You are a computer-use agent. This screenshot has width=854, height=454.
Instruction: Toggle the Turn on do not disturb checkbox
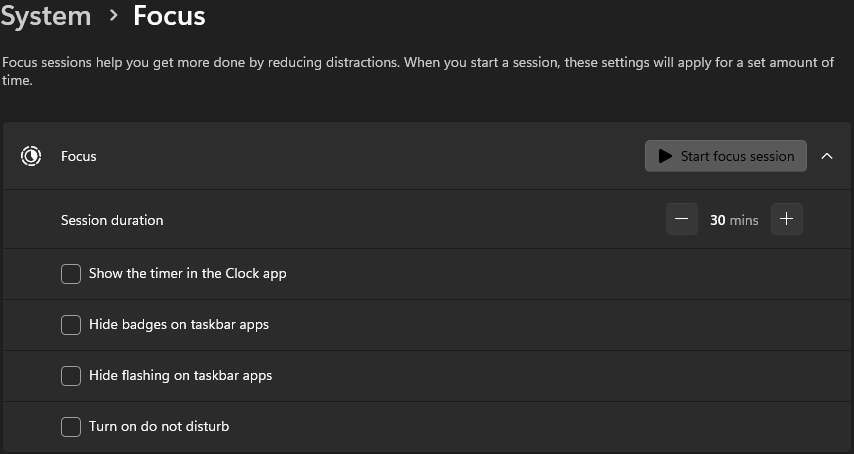(x=71, y=427)
